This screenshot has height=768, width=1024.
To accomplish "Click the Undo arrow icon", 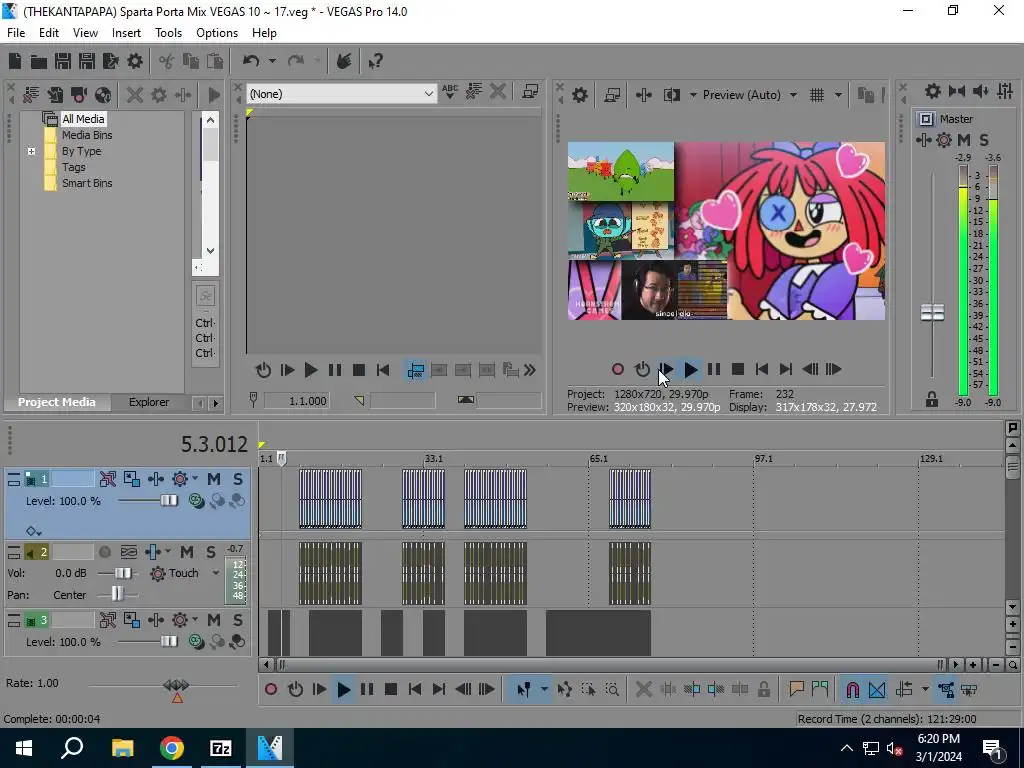I will pyautogui.click(x=251, y=61).
